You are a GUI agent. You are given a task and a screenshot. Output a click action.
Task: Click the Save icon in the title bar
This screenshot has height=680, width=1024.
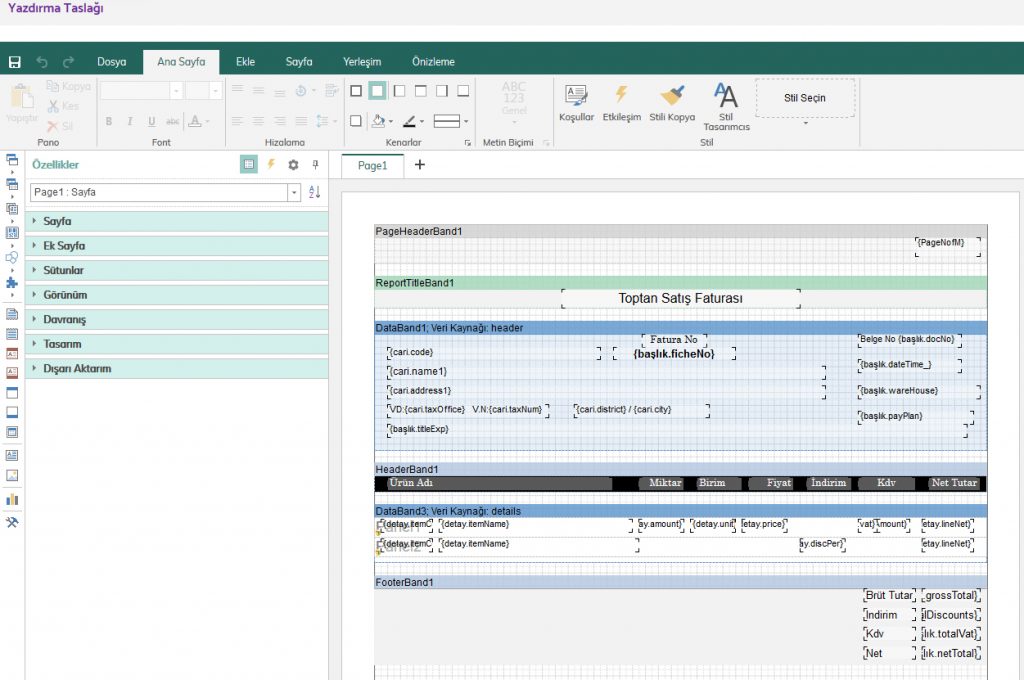click(x=14, y=62)
